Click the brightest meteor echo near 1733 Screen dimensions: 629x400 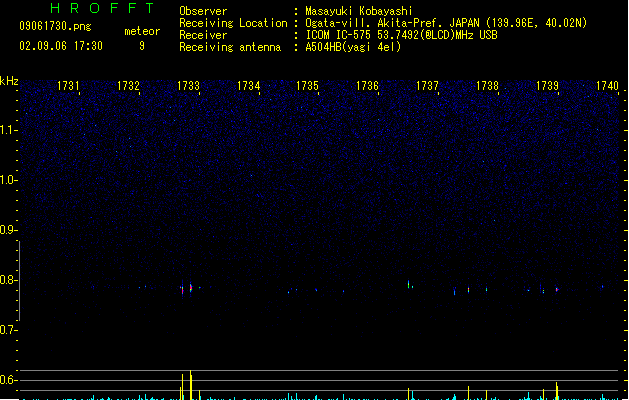[x=191, y=288]
